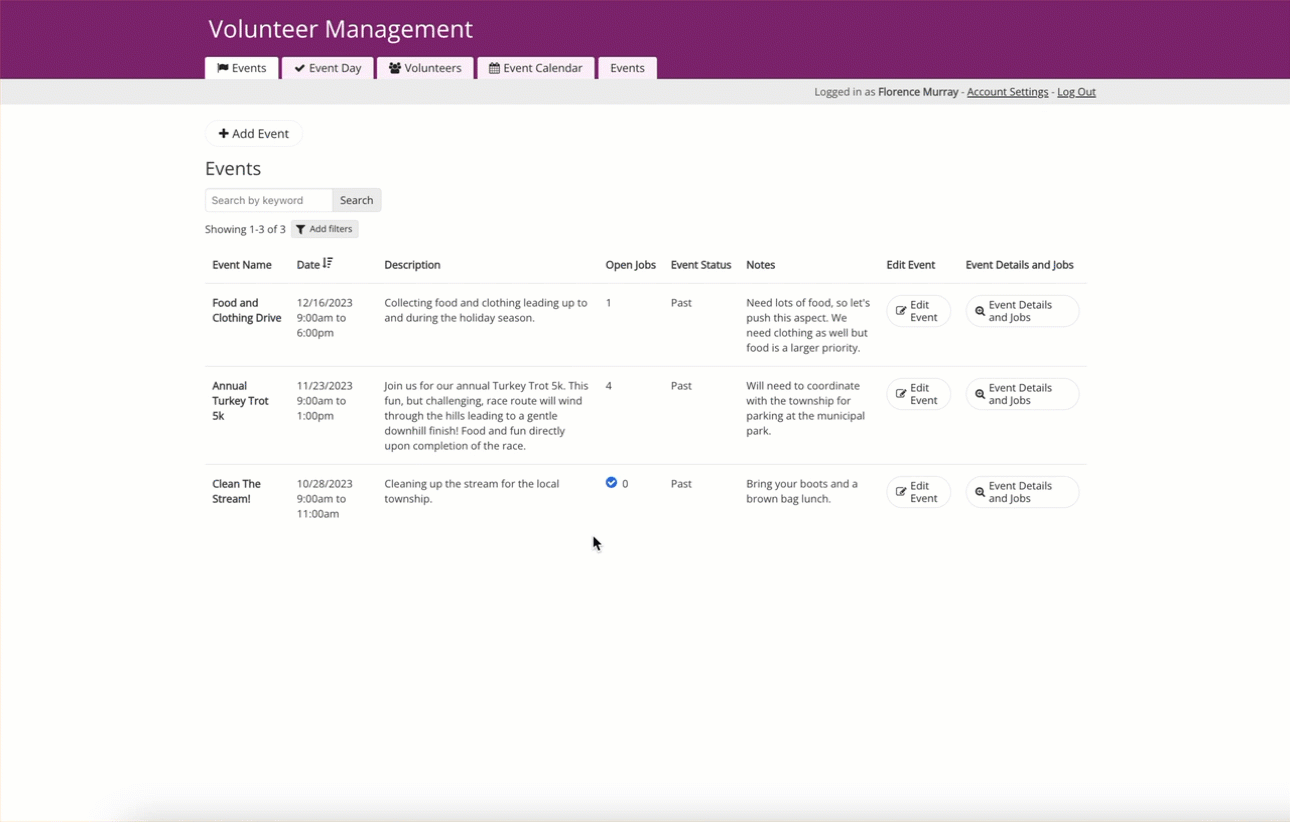View Annual Turkey Trot 5k details and jobs
The height and width of the screenshot is (822, 1290).
[1021, 394]
